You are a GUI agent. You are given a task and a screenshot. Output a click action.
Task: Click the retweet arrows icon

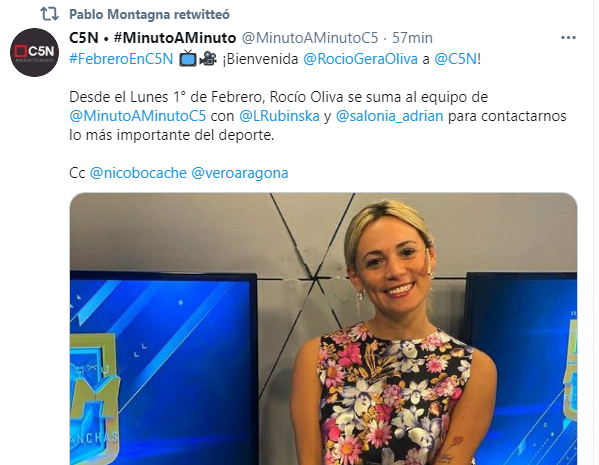[x=49, y=14]
